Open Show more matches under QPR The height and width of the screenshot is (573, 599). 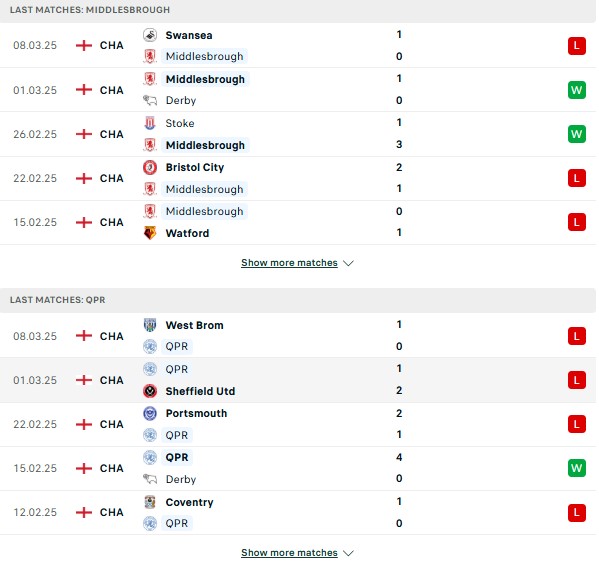click(x=289, y=553)
